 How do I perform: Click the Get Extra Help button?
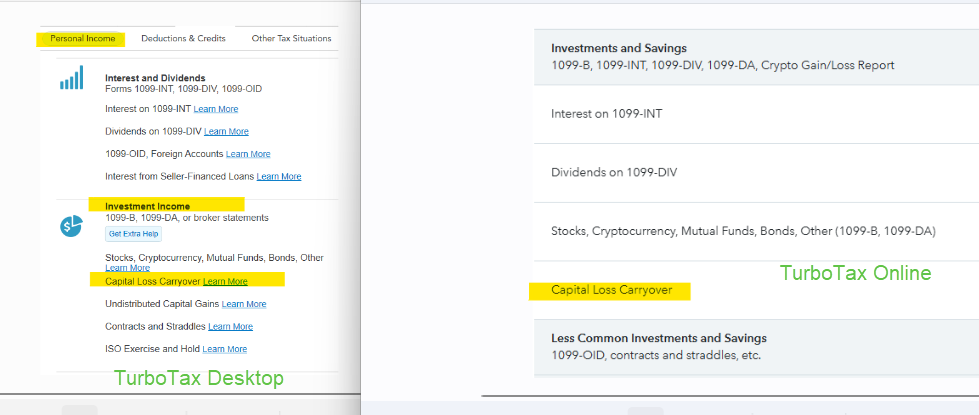(134, 234)
